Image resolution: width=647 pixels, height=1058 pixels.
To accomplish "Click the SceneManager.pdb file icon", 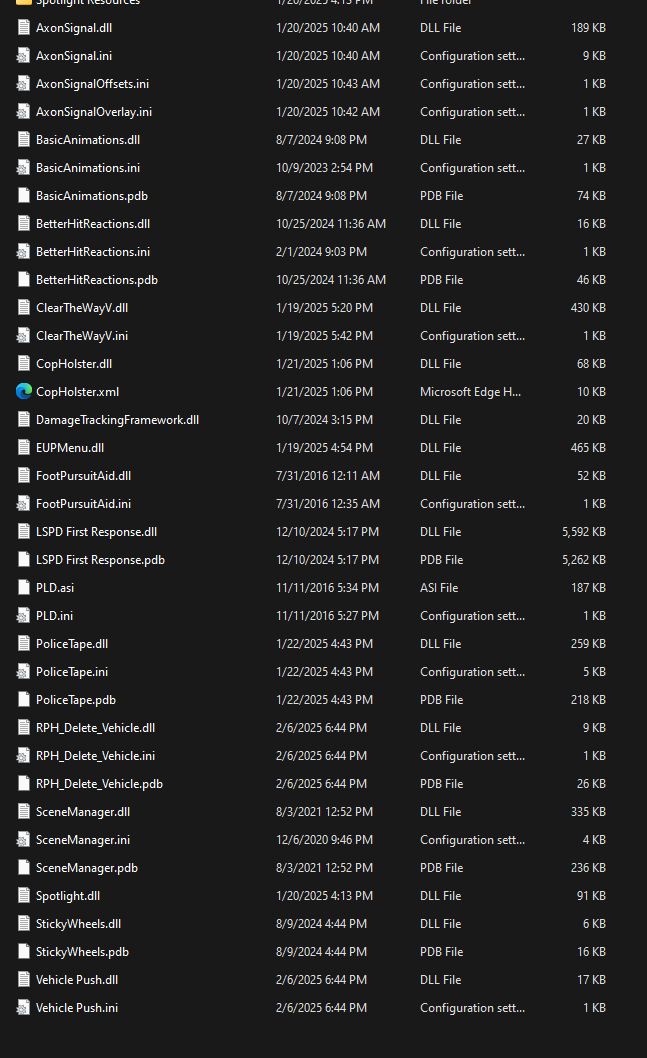I will (x=24, y=868).
